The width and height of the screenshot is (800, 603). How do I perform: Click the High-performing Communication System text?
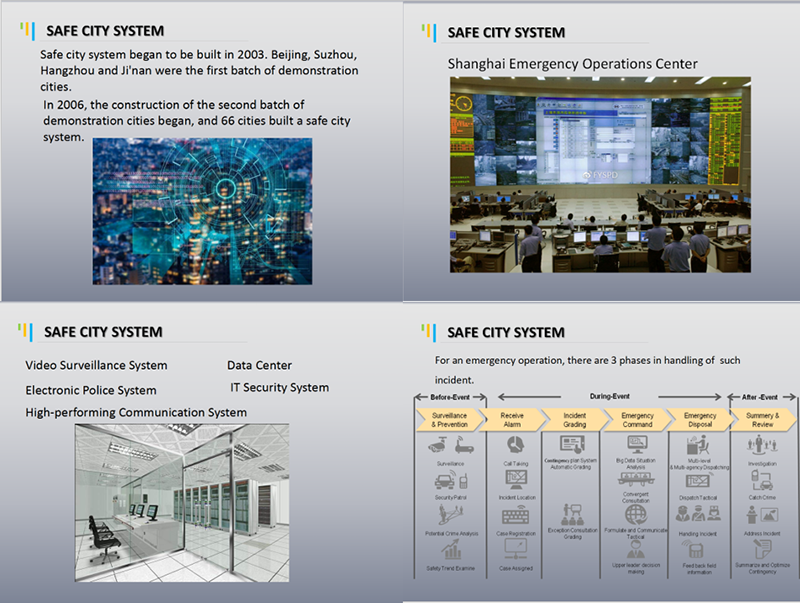[x=136, y=412]
